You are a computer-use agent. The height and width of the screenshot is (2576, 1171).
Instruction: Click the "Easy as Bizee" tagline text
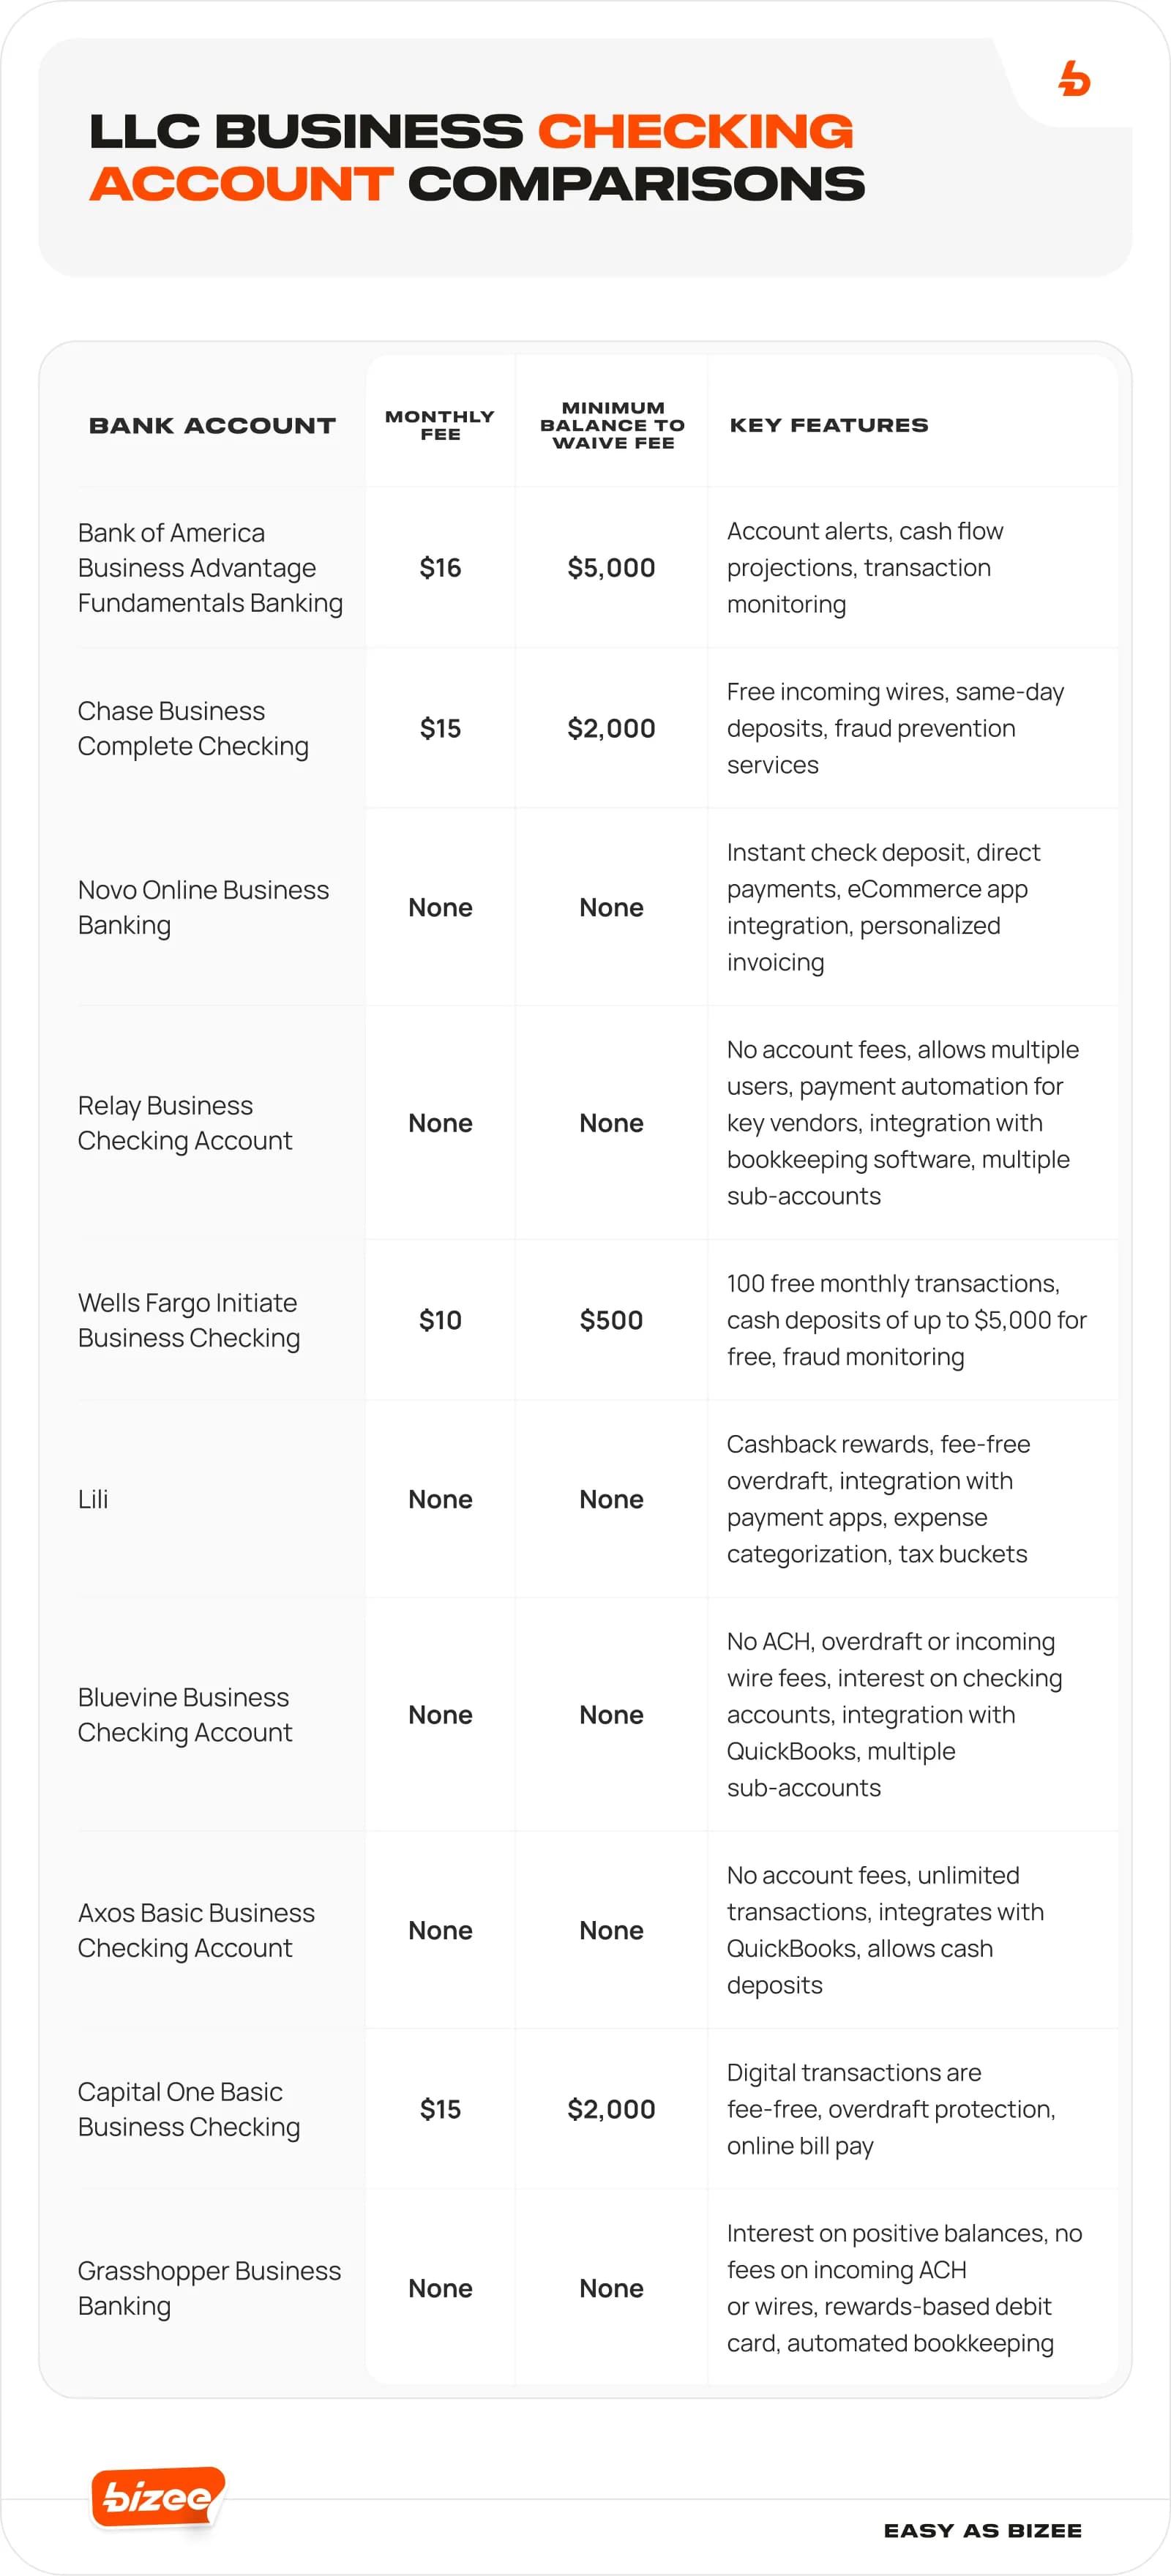[x=982, y=2530]
